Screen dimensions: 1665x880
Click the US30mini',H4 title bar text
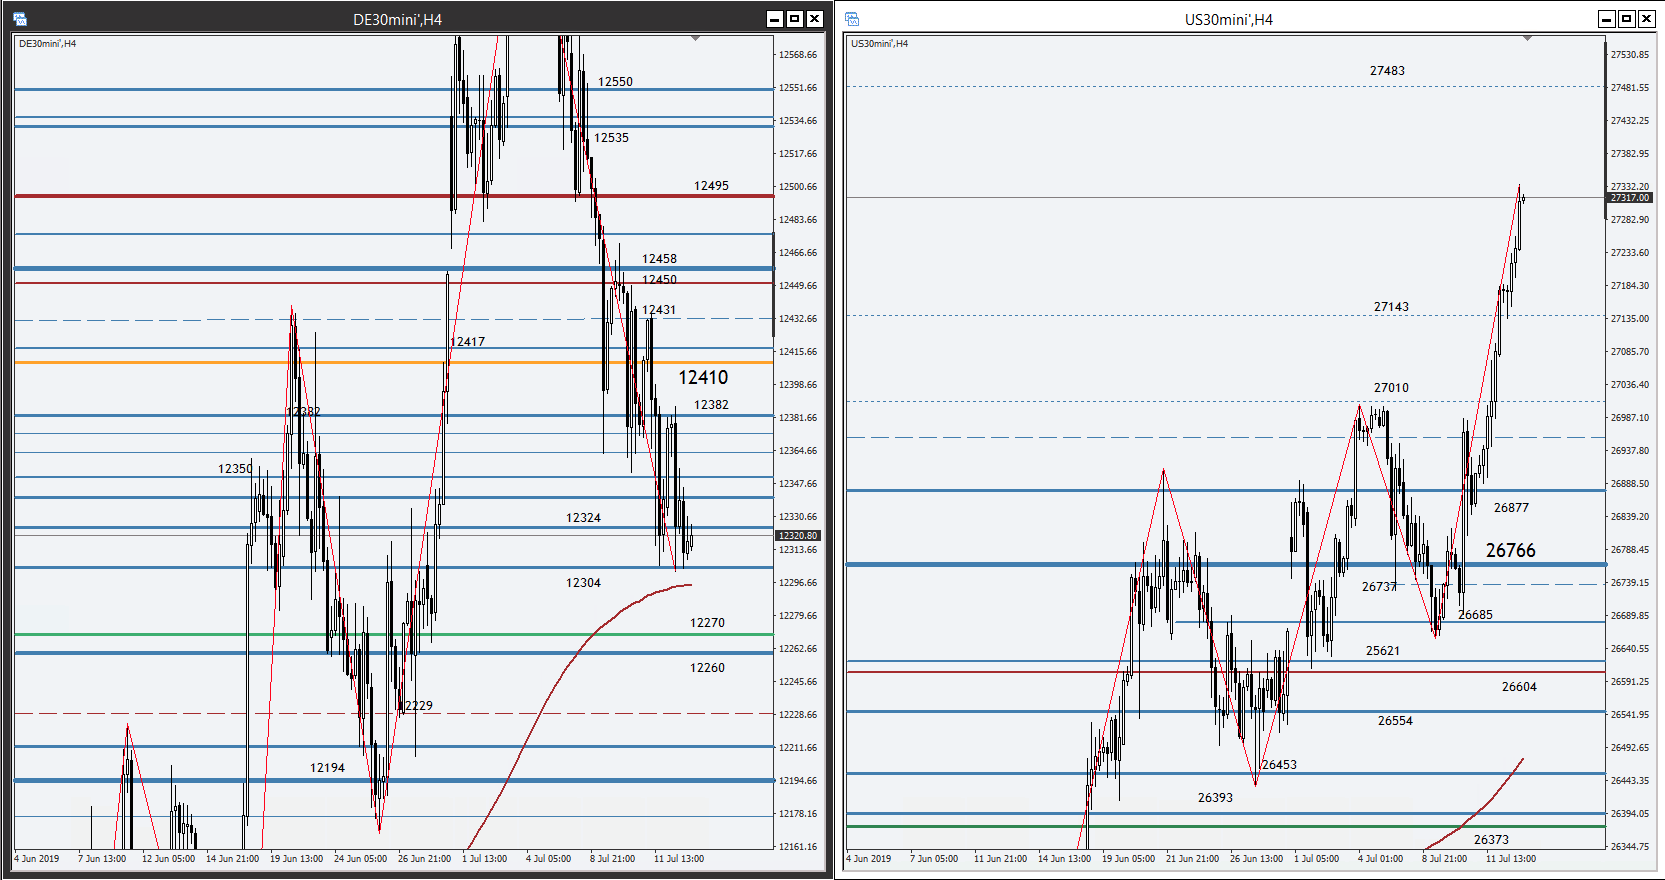(1229, 19)
